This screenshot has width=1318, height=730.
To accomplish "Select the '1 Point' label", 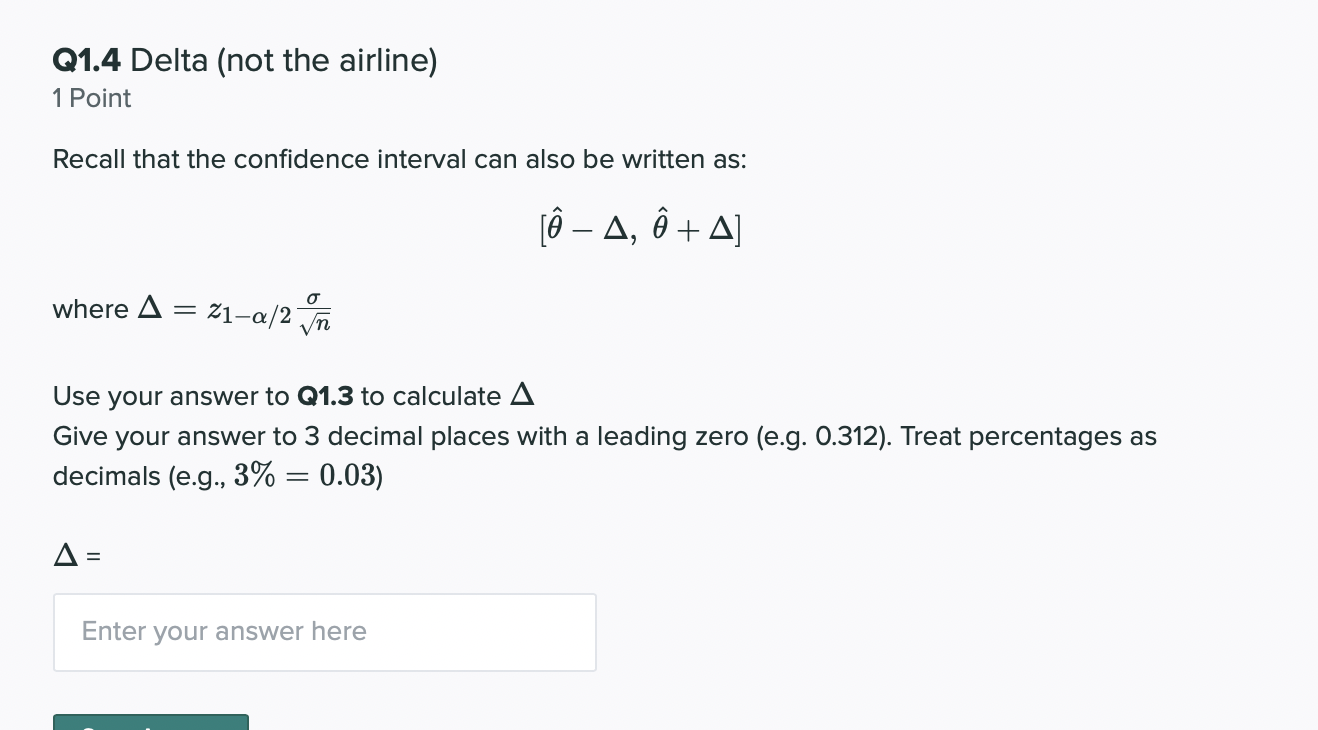I will tap(92, 99).
